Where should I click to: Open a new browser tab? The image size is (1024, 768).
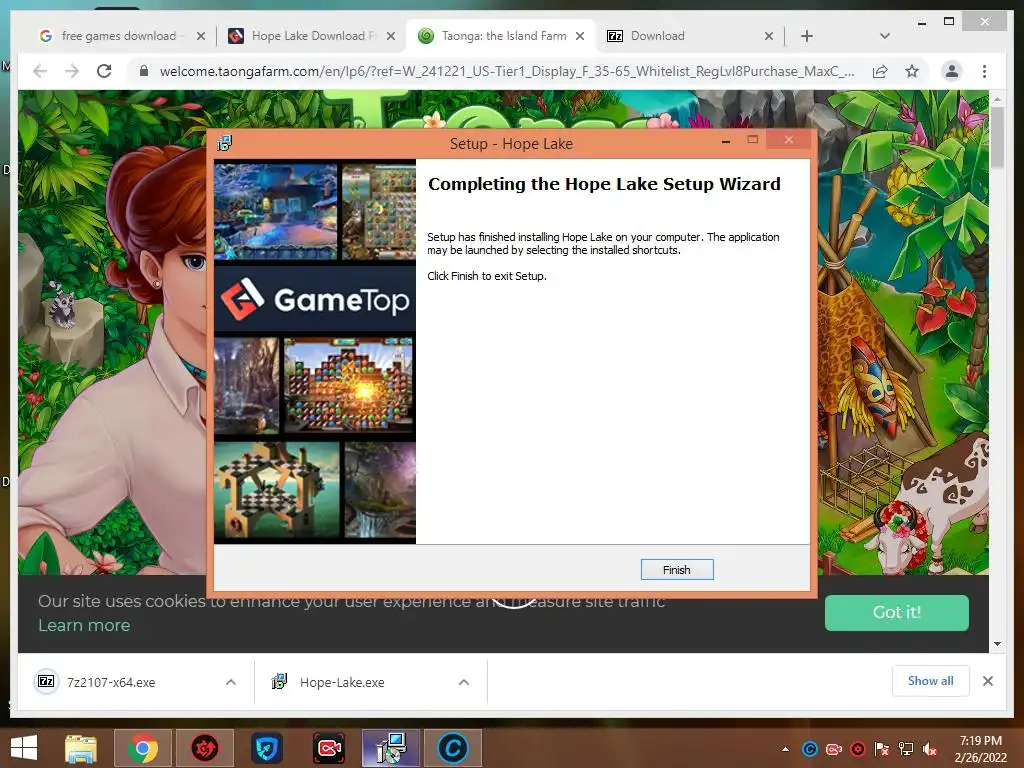[x=807, y=36]
